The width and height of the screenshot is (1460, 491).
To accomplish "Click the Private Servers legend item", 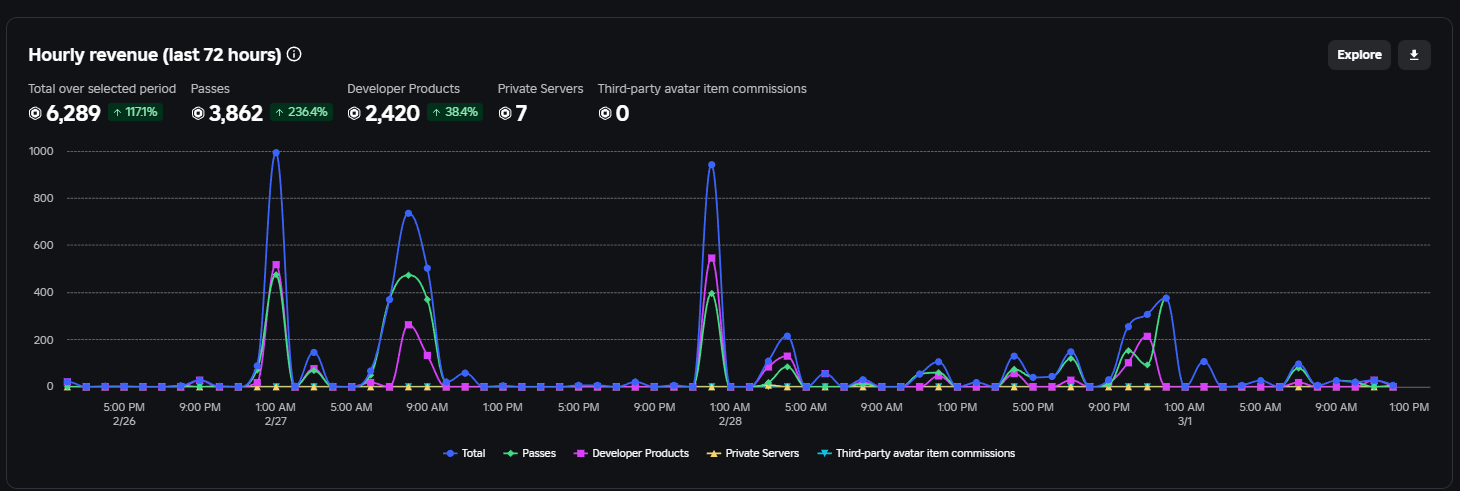I will (x=753, y=453).
